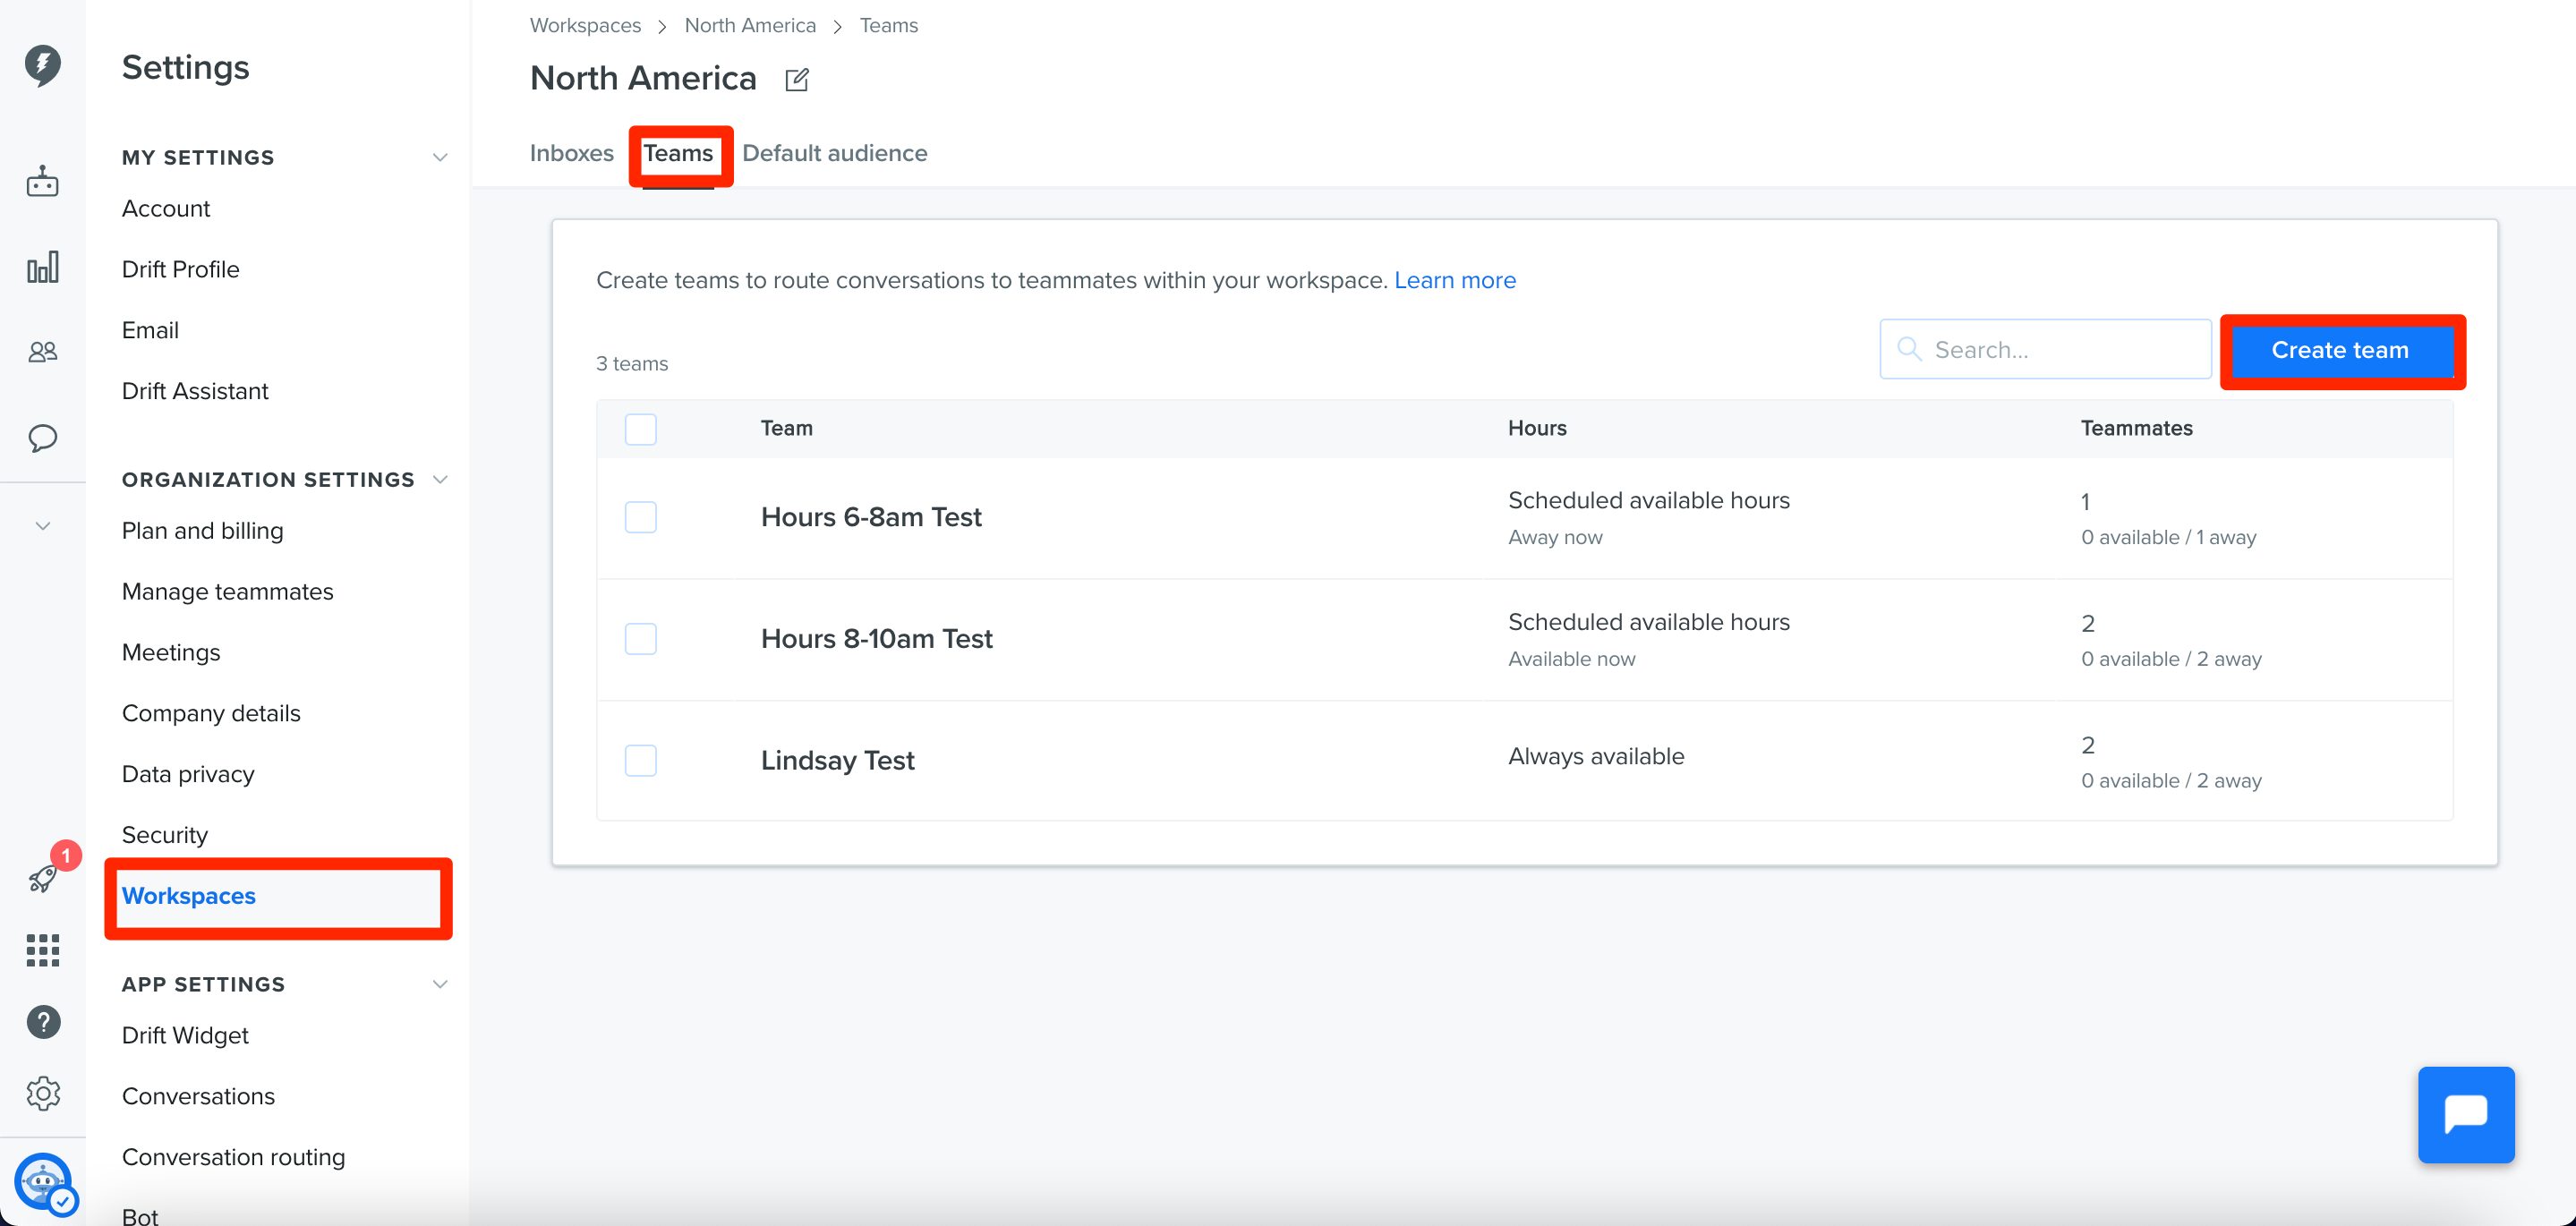
Task: Open the Hours 6-8am Test team
Action: click(x=870, y=517)
